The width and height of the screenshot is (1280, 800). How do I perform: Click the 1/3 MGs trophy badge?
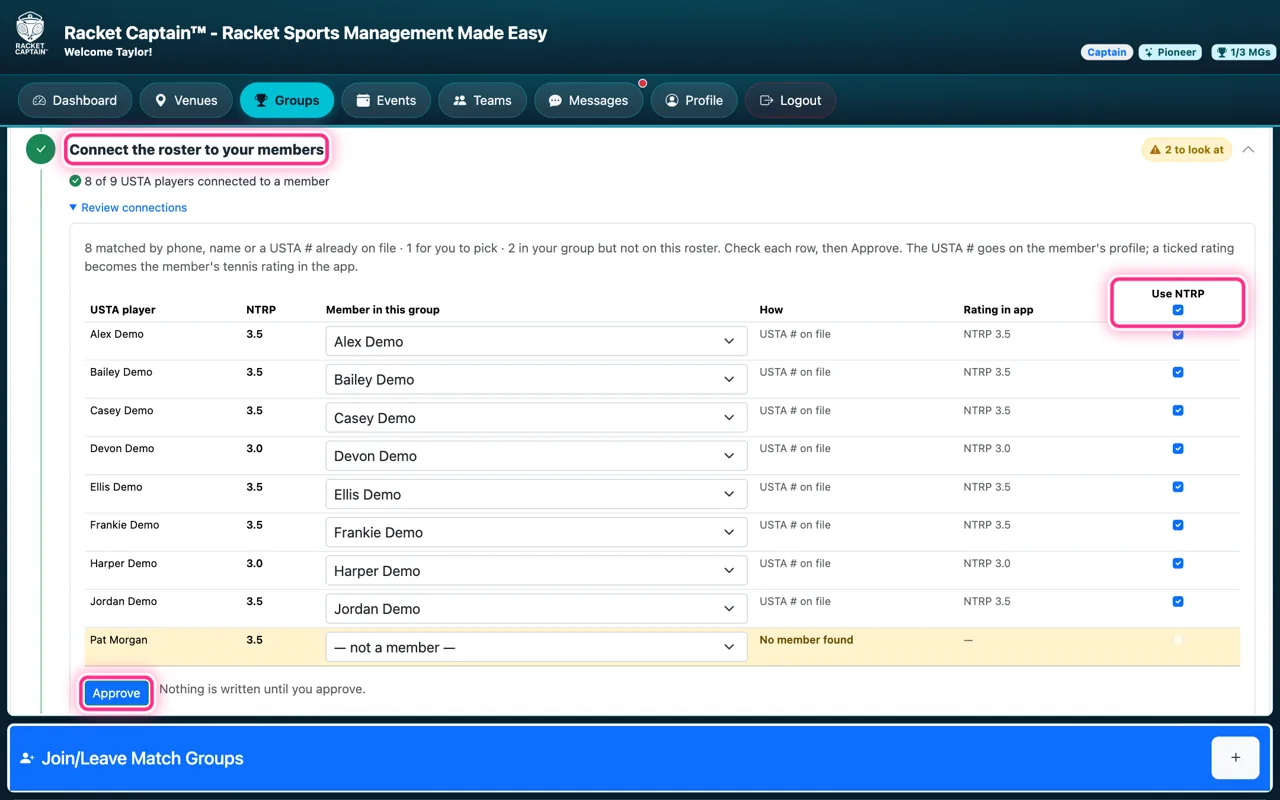(1243, 52)
